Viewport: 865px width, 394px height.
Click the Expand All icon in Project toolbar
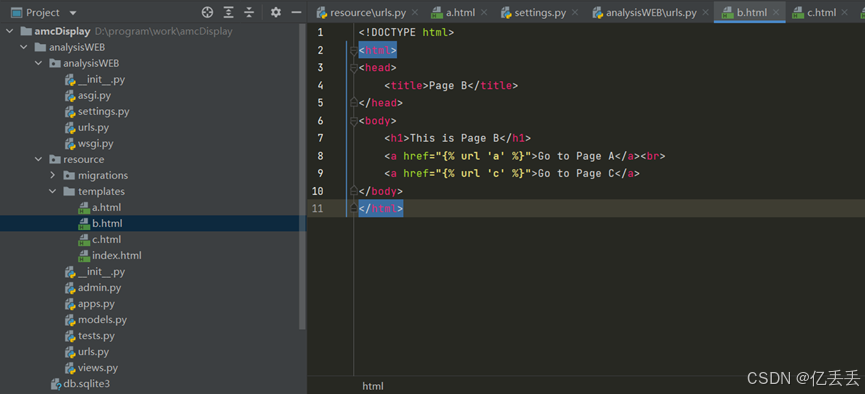(x=228, y=12)
